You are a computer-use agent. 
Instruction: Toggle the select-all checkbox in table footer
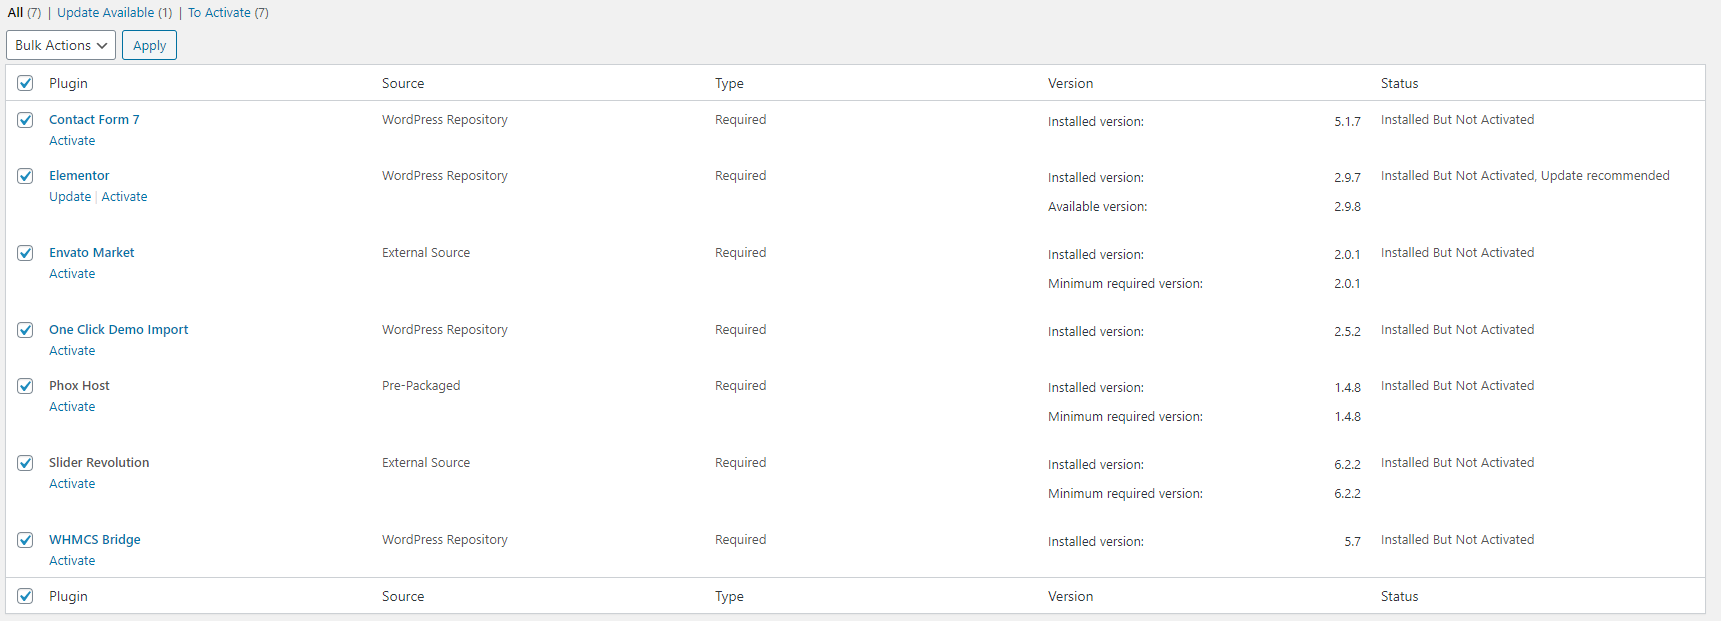coord(25,596)
